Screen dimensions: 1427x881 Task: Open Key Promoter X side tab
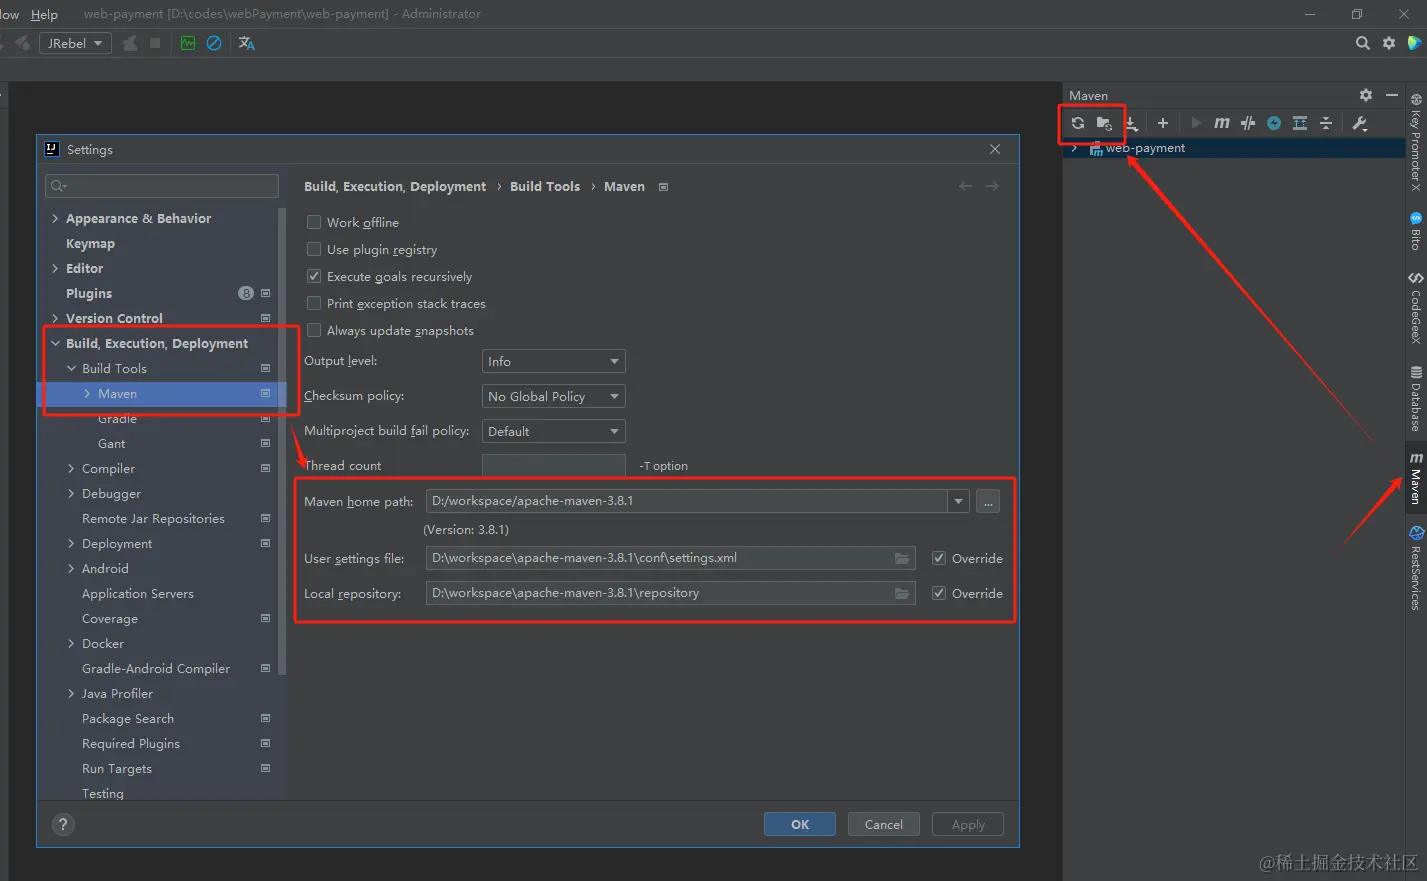tap(1416, 141)
